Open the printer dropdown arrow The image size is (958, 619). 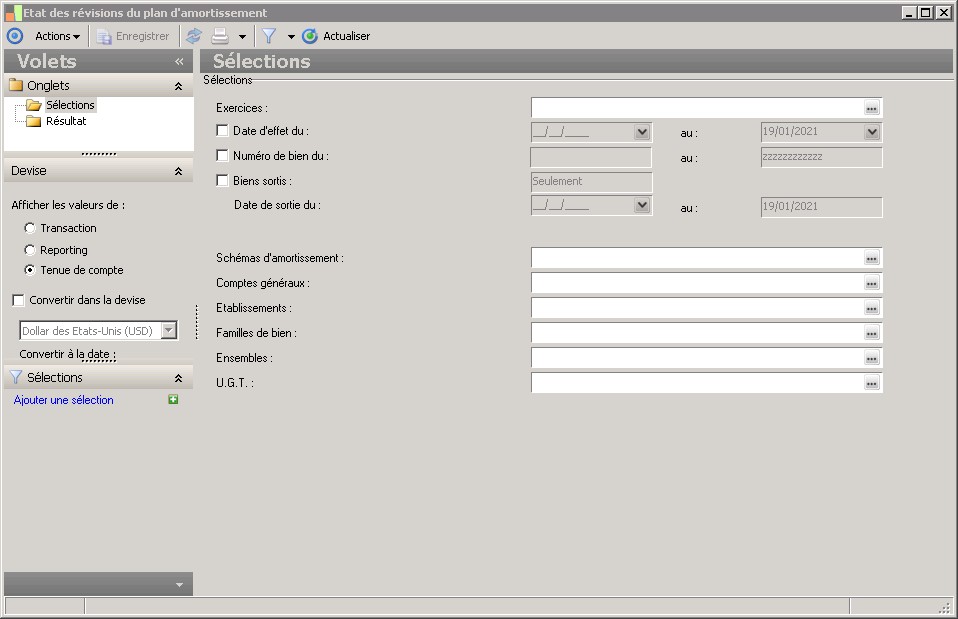click(242, 37)
